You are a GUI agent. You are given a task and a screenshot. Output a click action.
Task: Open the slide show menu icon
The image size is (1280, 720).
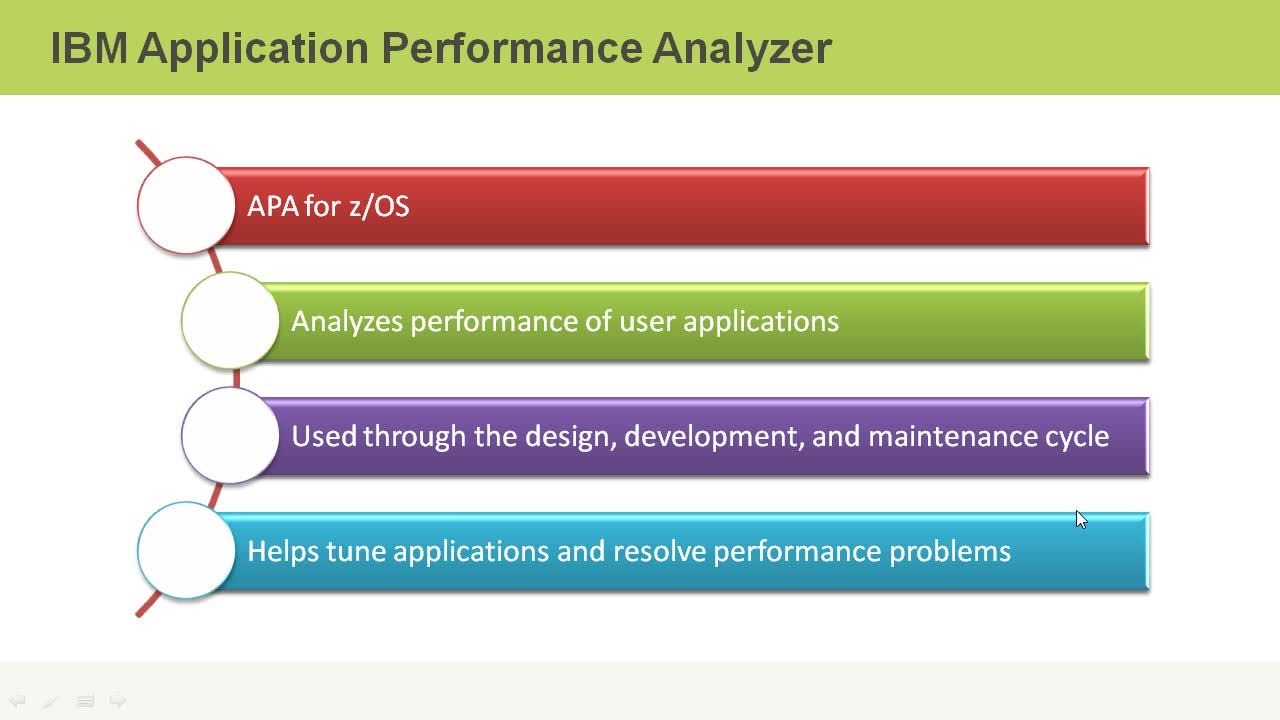(85, 702)
